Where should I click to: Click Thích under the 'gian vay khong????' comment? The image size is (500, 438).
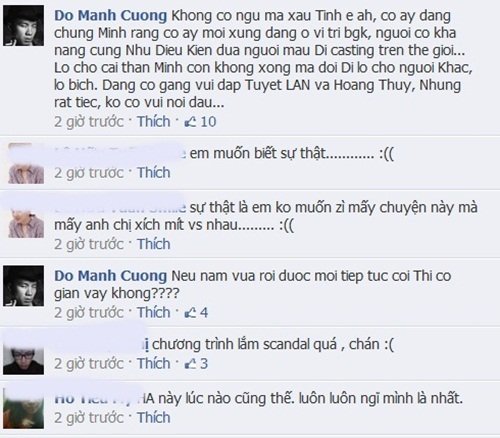click(154, 313)
